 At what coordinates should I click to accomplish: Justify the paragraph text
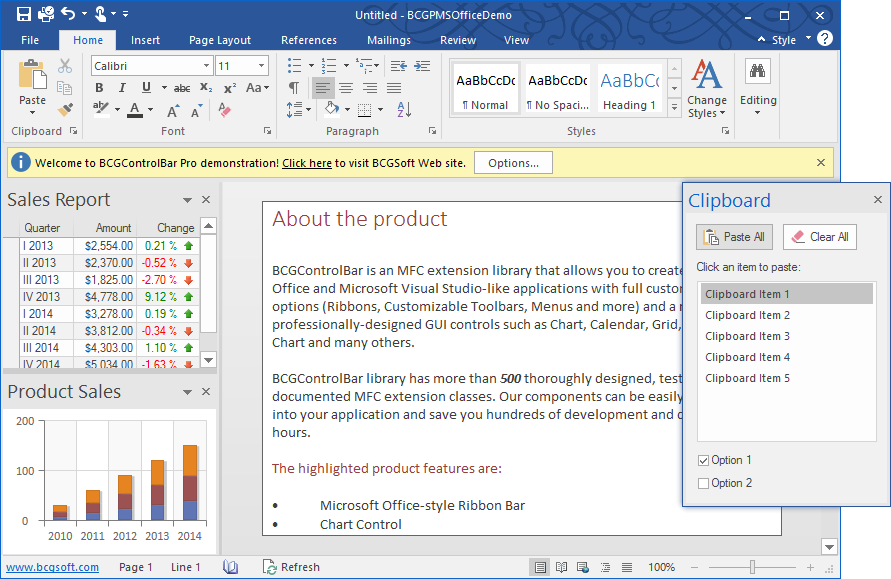(394, 88)
